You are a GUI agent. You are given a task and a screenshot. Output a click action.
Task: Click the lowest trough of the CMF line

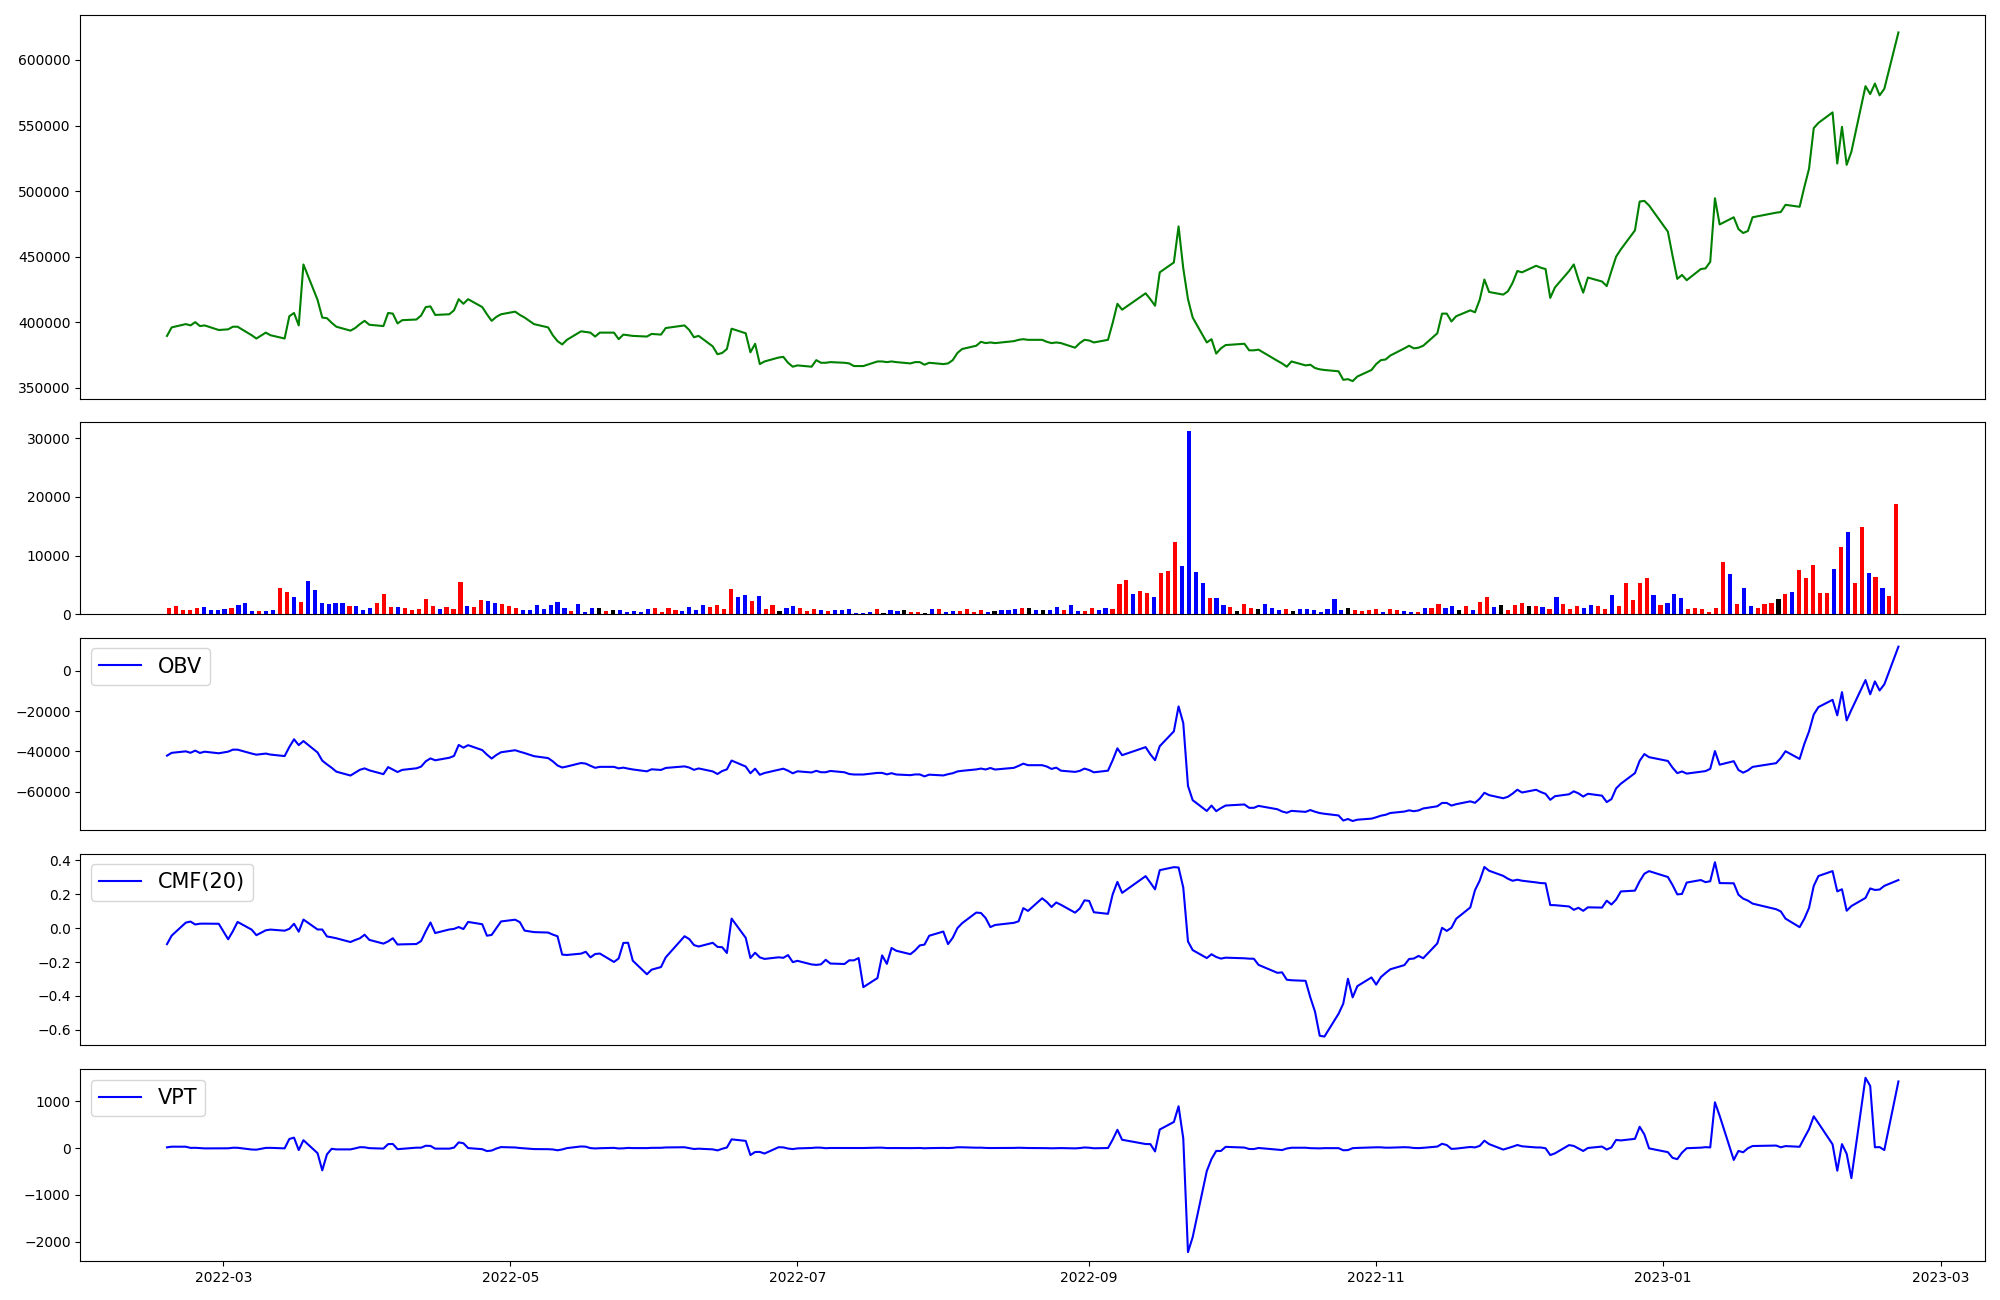(1323, 1036)
